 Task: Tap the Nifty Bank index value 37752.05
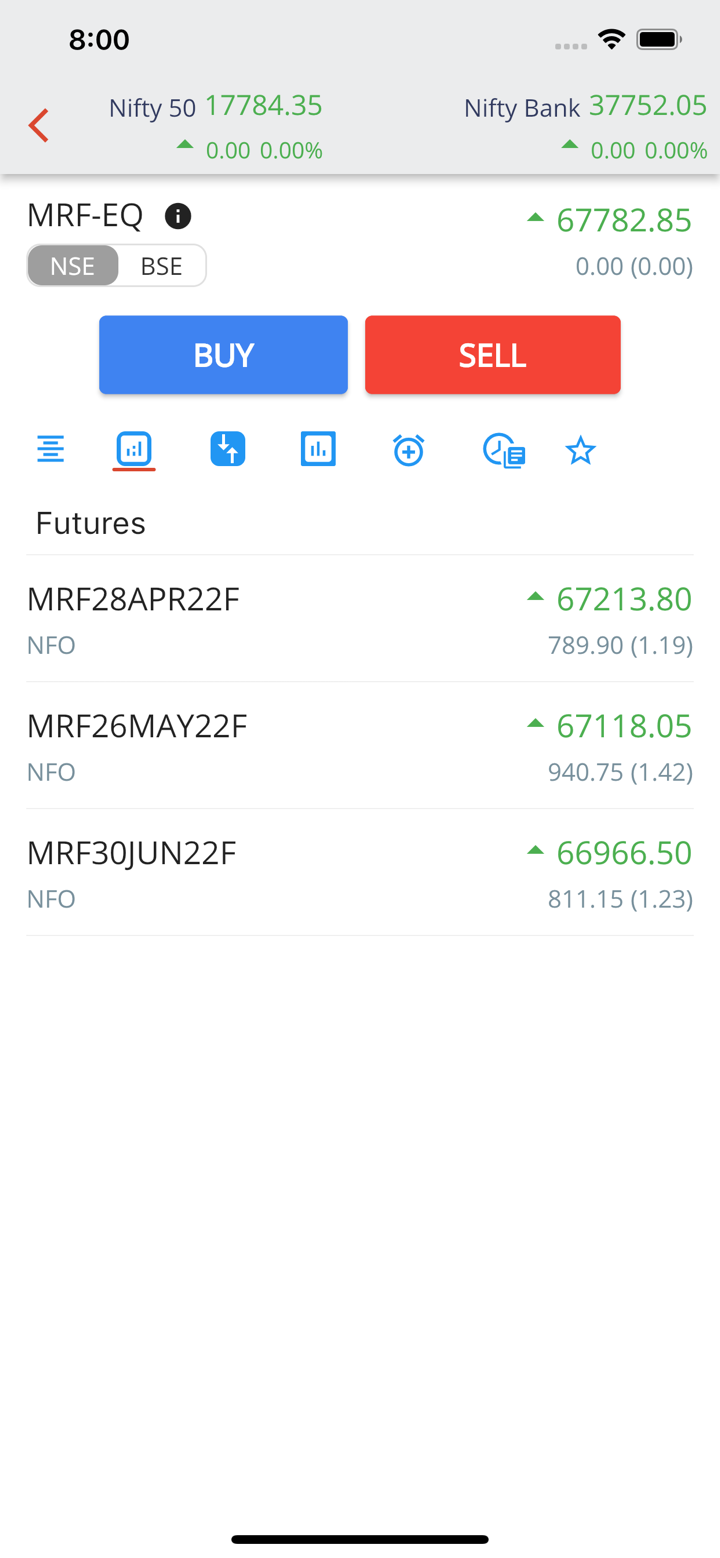pos(648,105)
